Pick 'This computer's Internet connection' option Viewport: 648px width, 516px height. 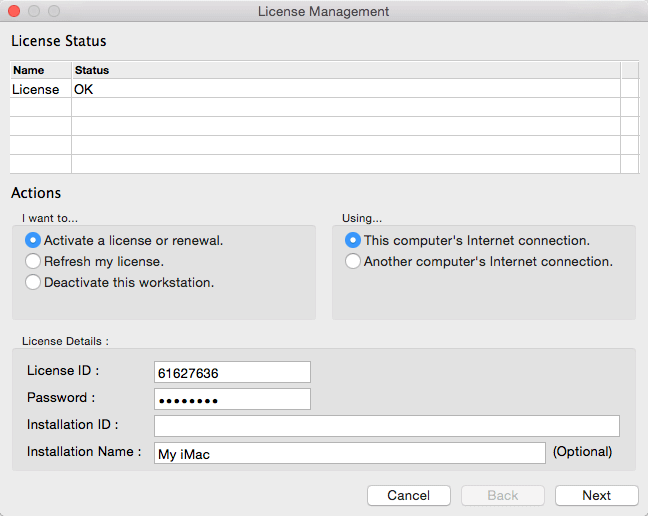click(x=352, y=240)
